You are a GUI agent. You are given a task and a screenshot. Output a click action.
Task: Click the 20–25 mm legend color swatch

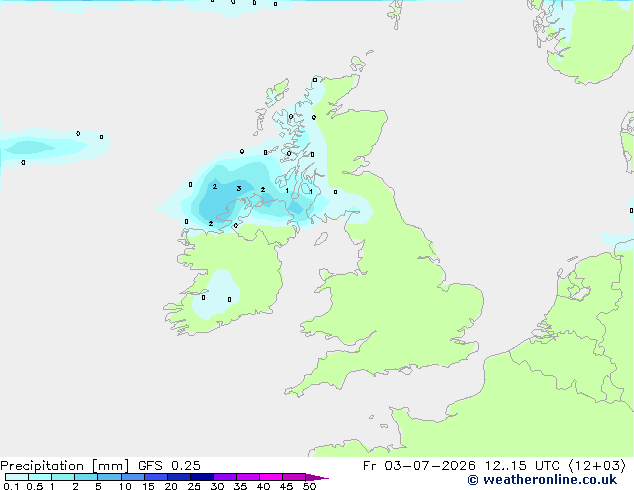178,477
